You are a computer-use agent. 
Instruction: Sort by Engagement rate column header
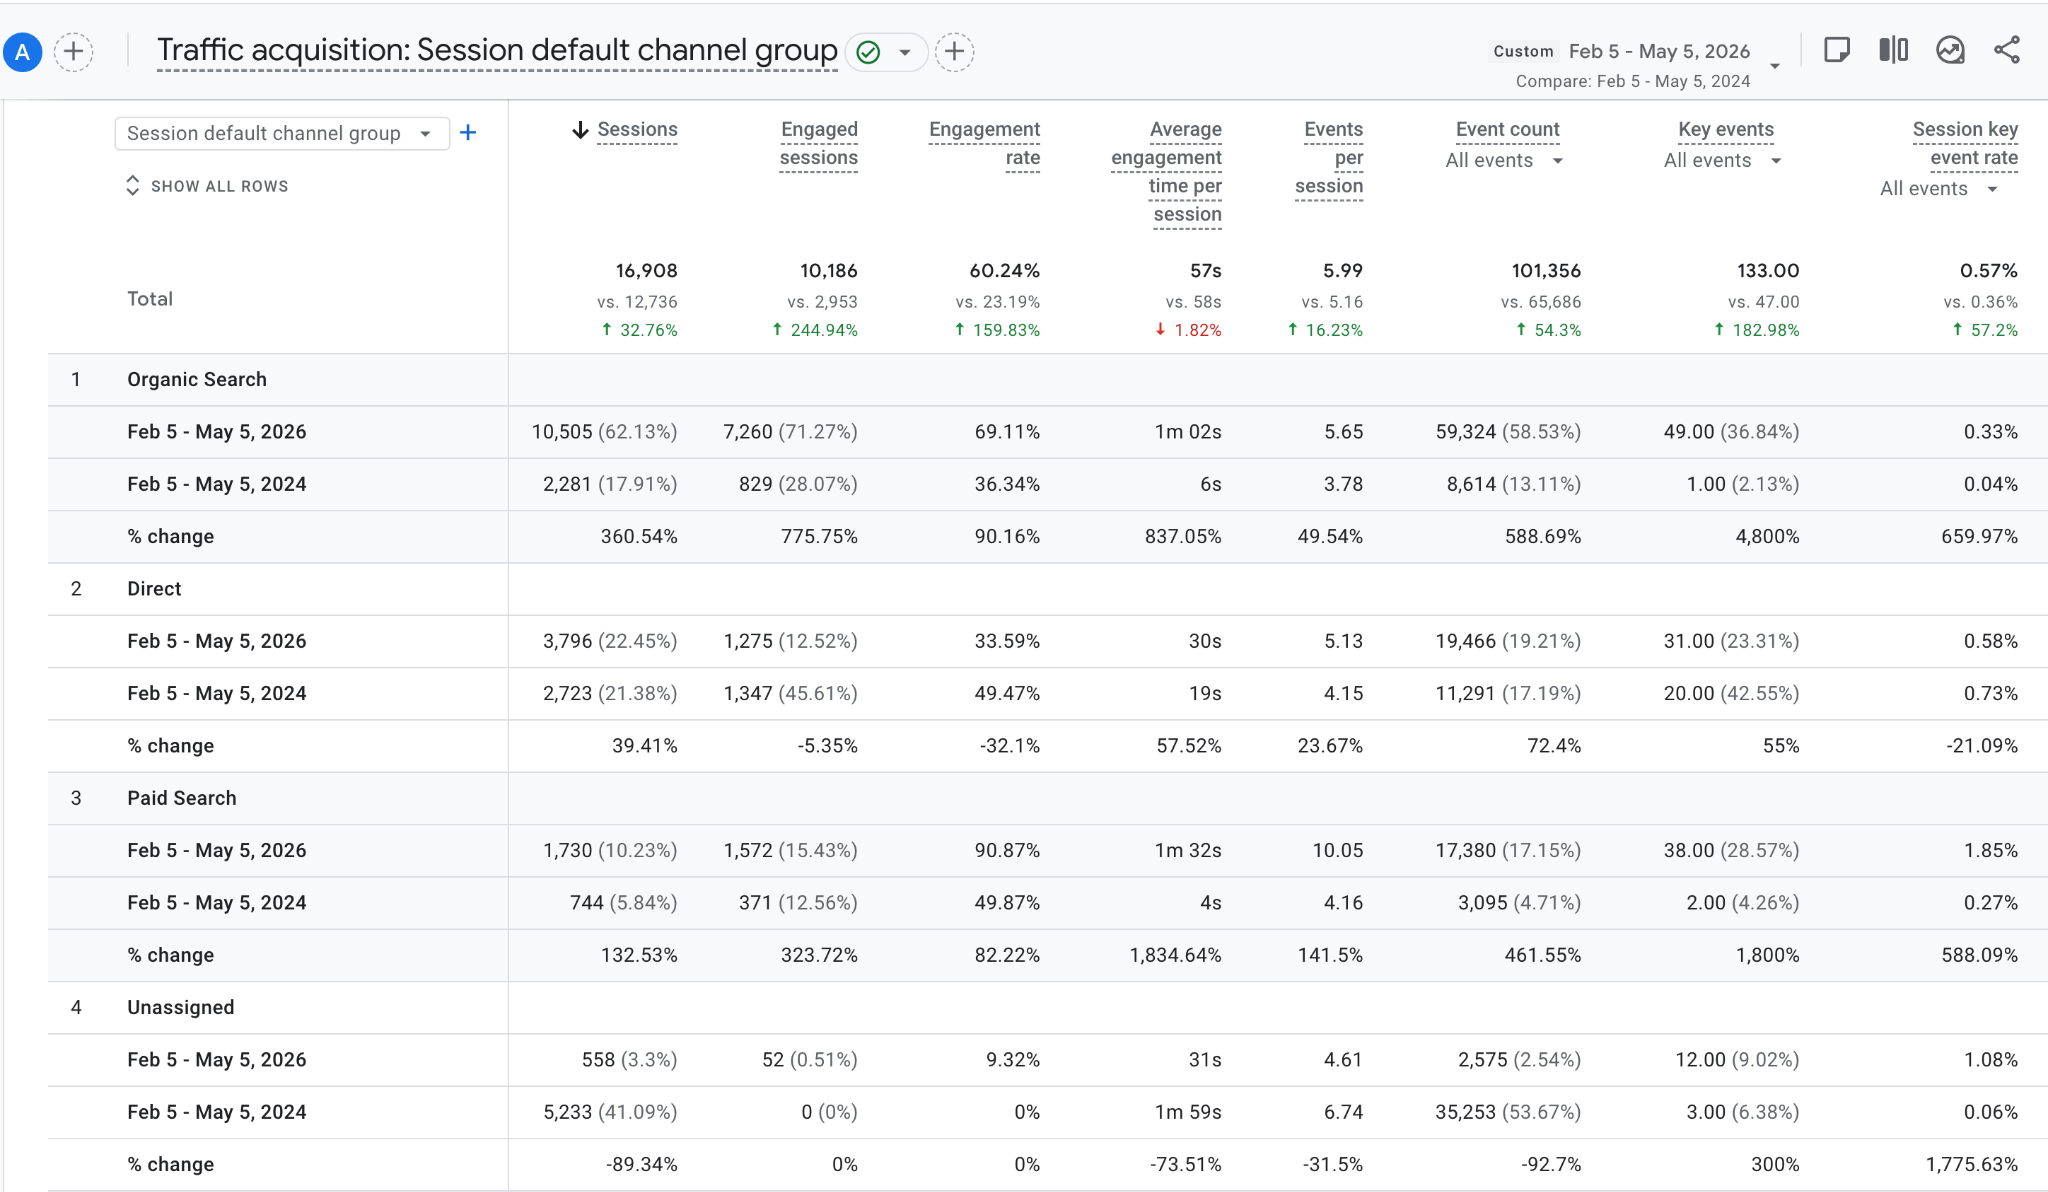984,143
